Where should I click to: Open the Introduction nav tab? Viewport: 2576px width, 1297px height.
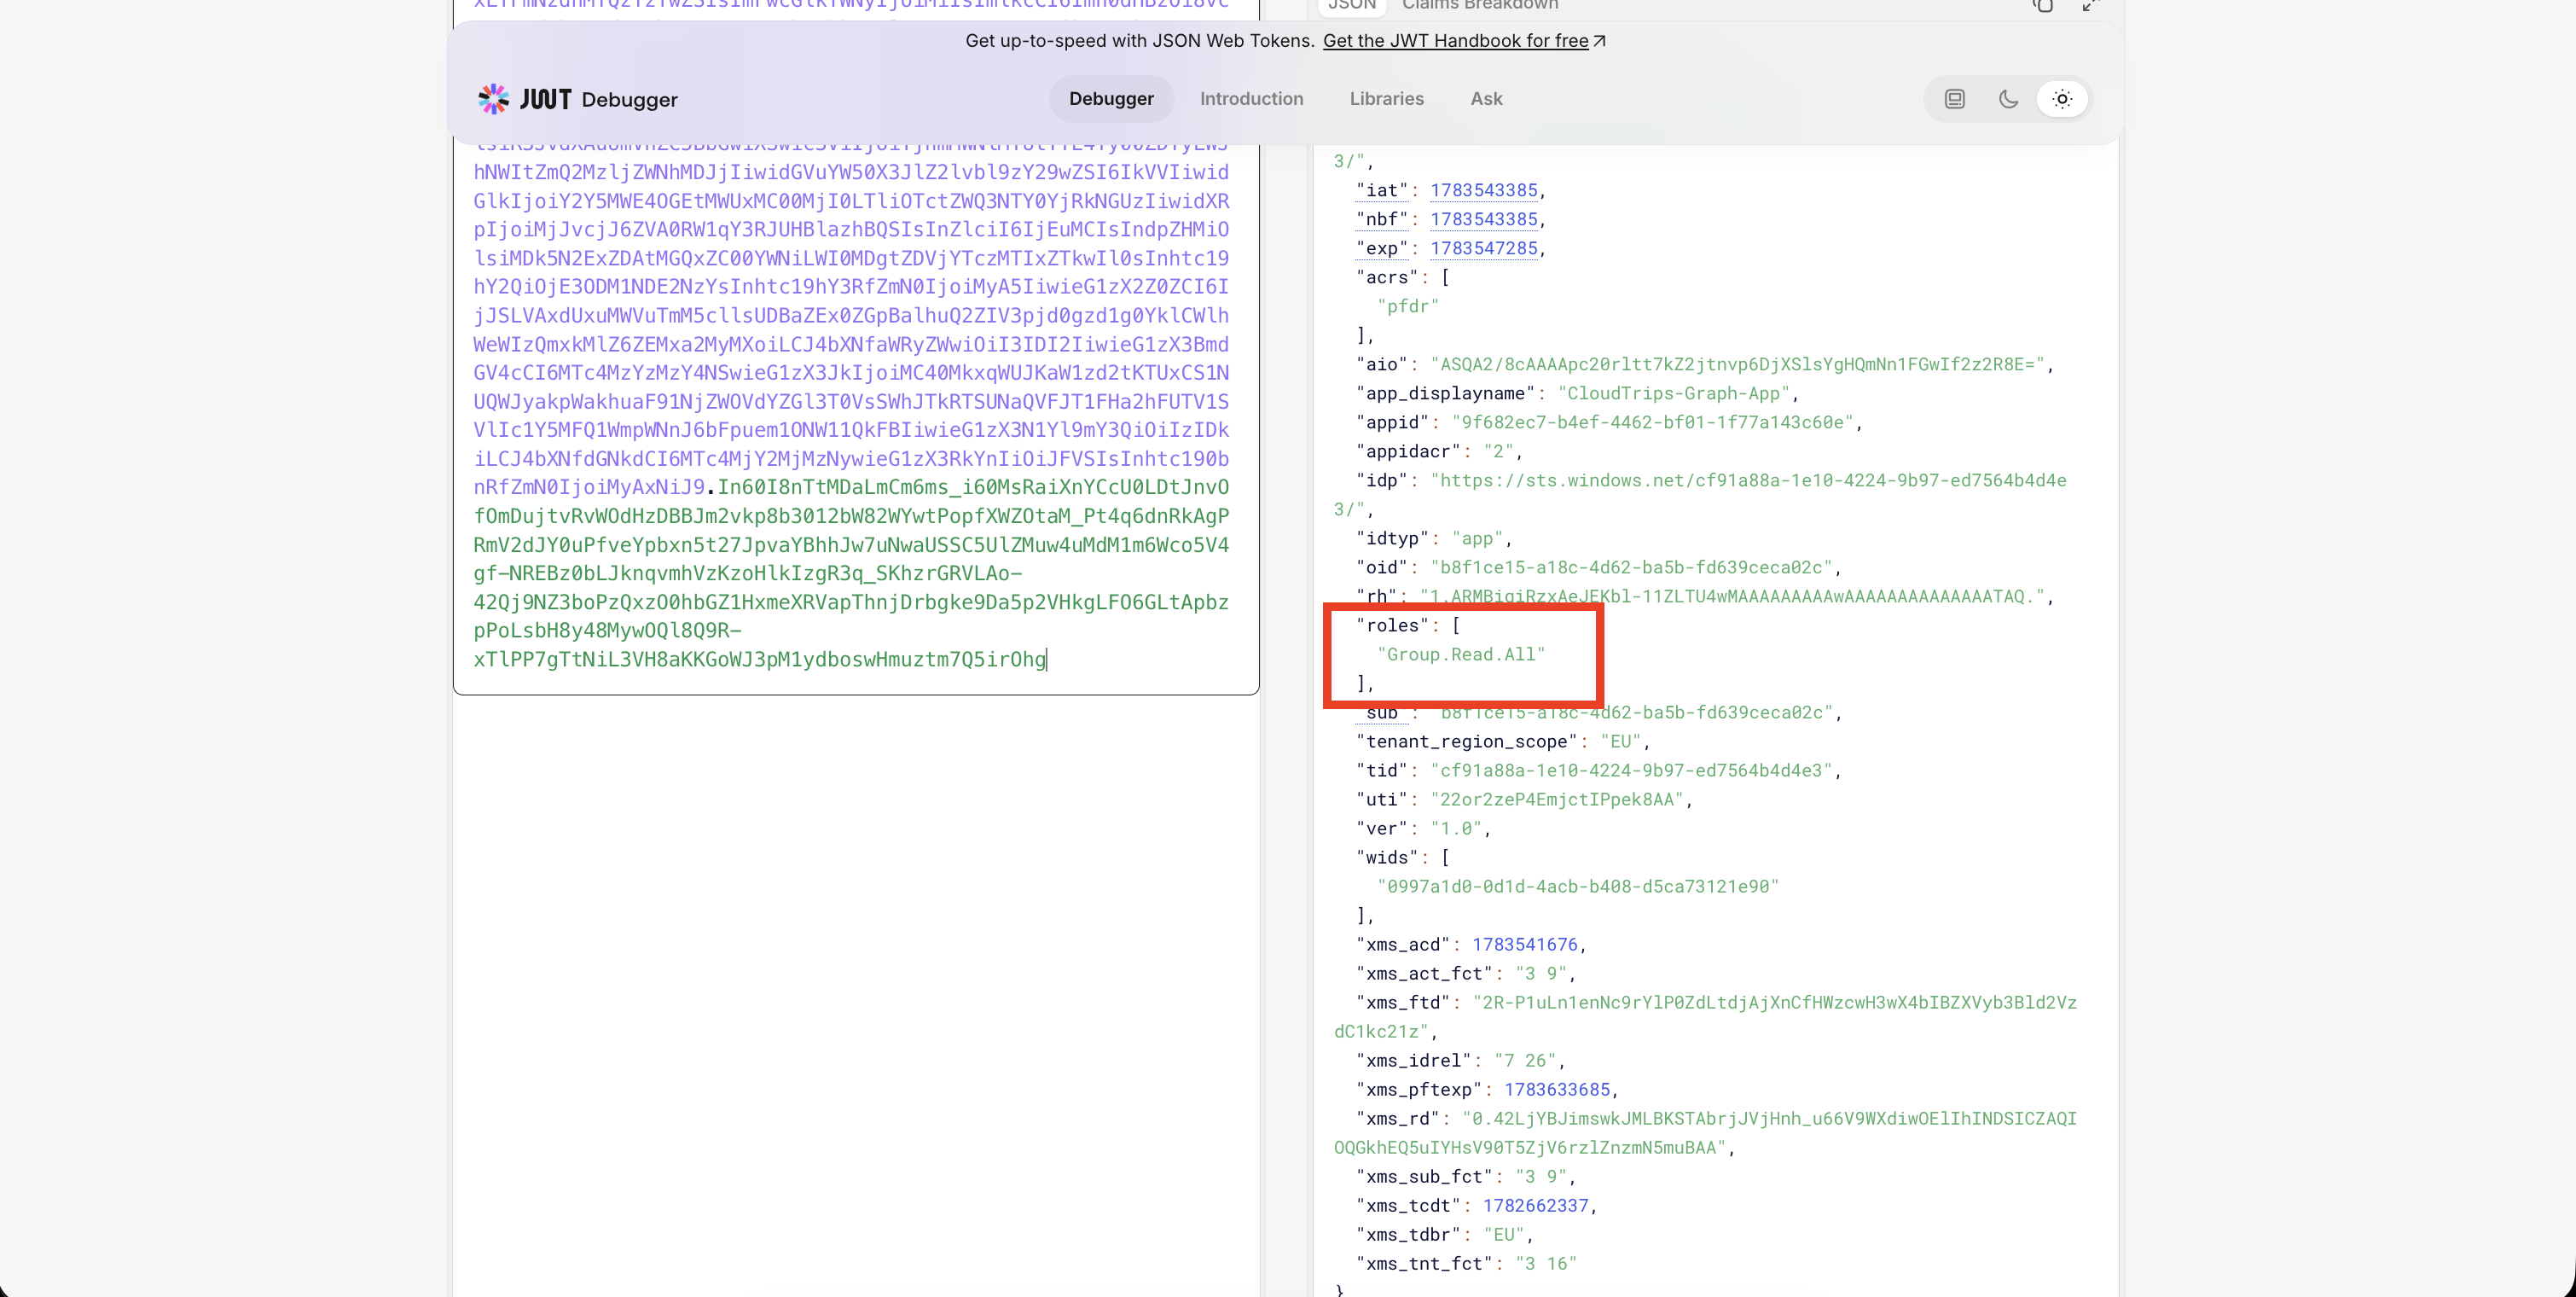1251,99
